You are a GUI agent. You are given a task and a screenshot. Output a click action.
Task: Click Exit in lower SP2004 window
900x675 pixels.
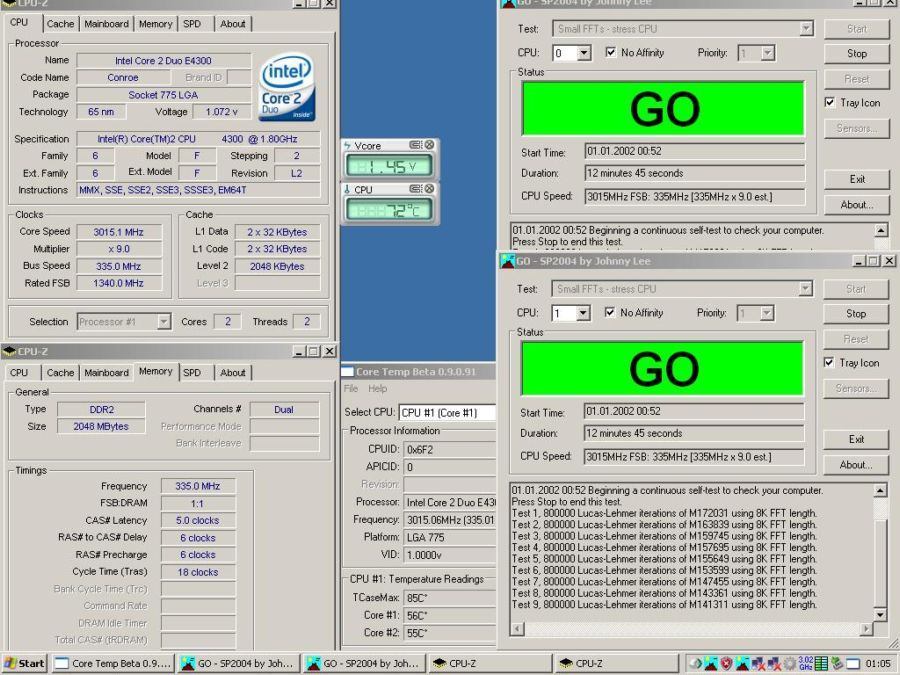(855, 439)
